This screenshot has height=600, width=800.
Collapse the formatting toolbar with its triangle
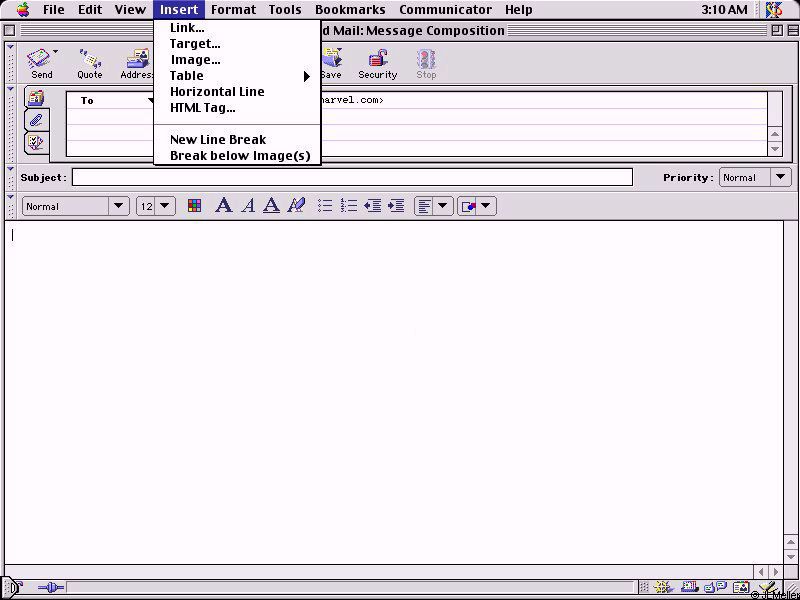(11, 196)
